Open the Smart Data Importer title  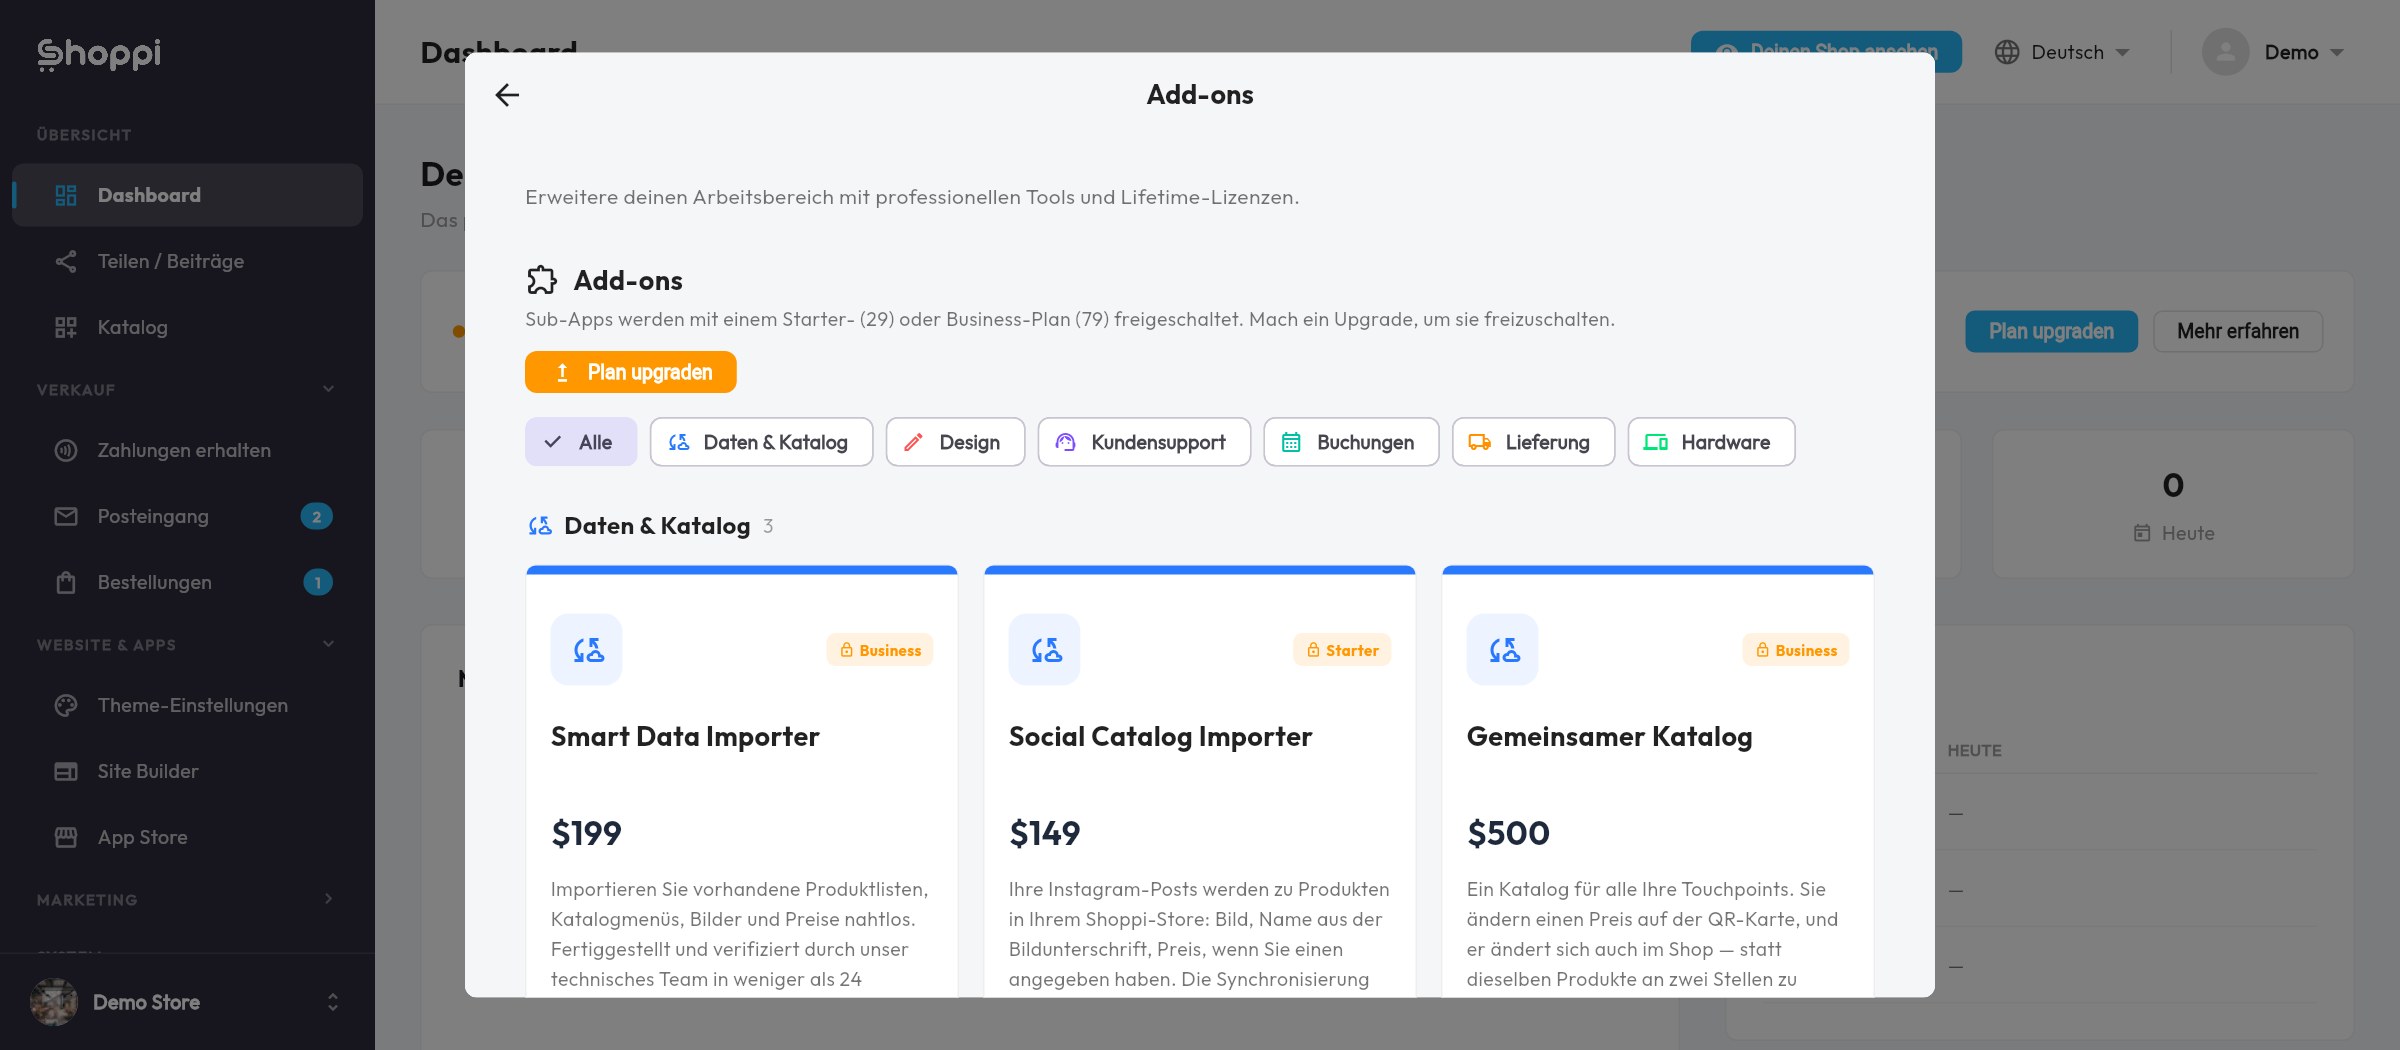[x=685, y=737]
